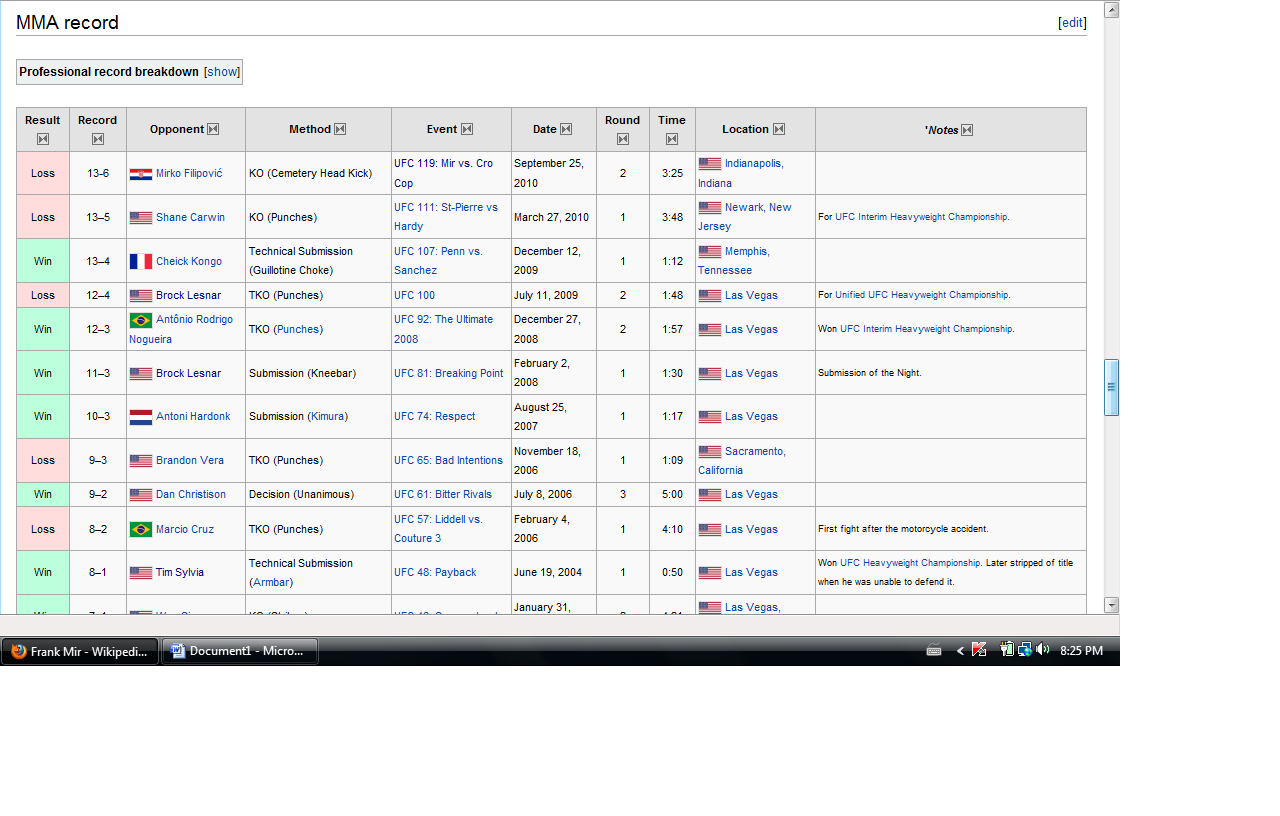Edit the MMA record section
Screen dimensions: 1280x816
[1072, 23]
